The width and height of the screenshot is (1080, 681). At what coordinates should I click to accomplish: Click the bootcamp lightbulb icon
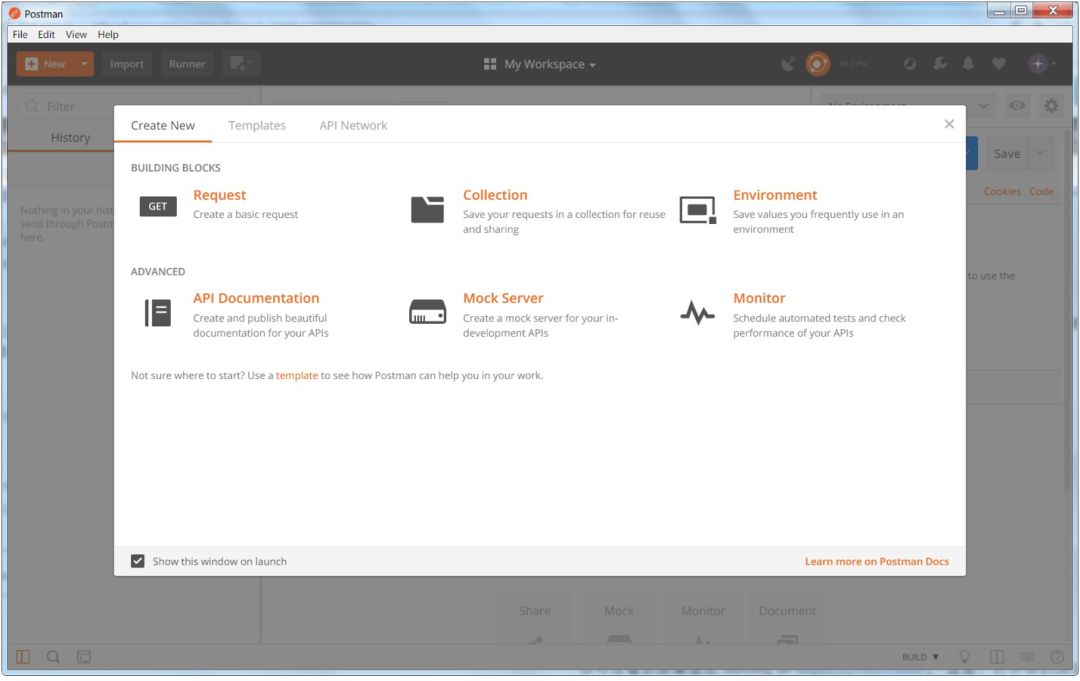pyautogui.click(x=964, y=658)
